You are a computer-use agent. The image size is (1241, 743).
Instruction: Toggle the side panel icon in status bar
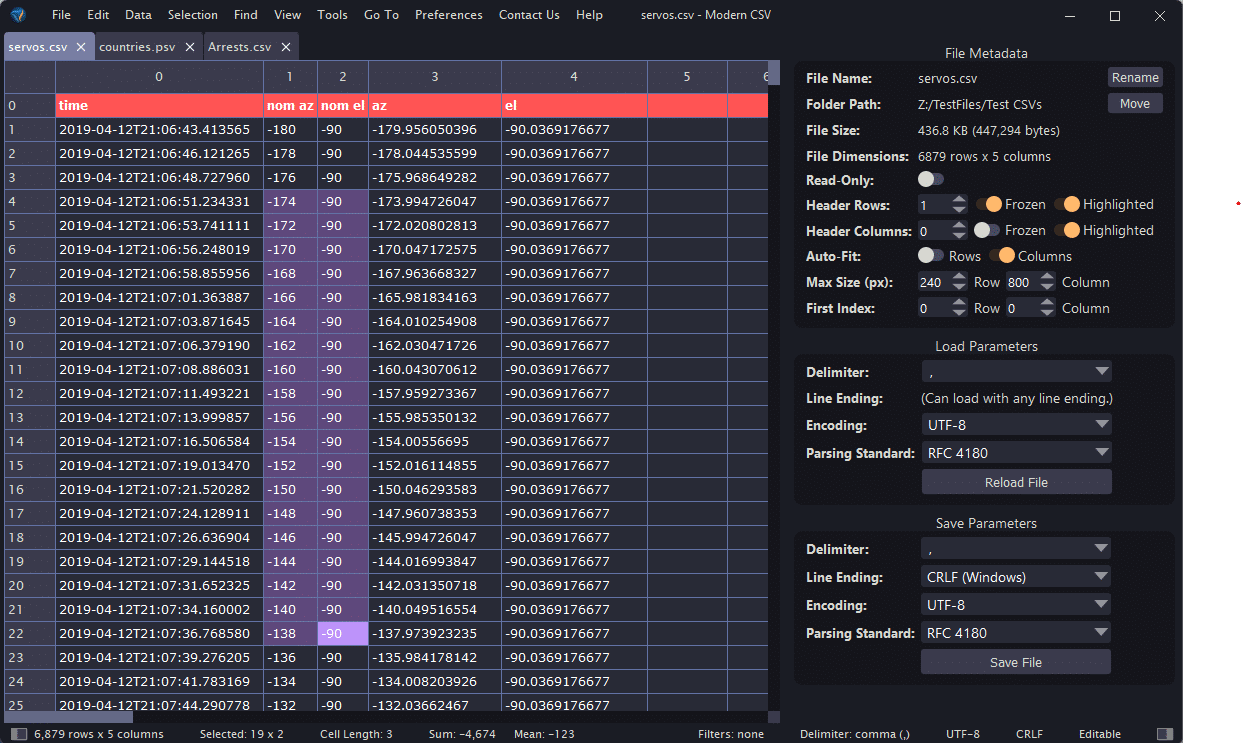tap(1165, 733)
